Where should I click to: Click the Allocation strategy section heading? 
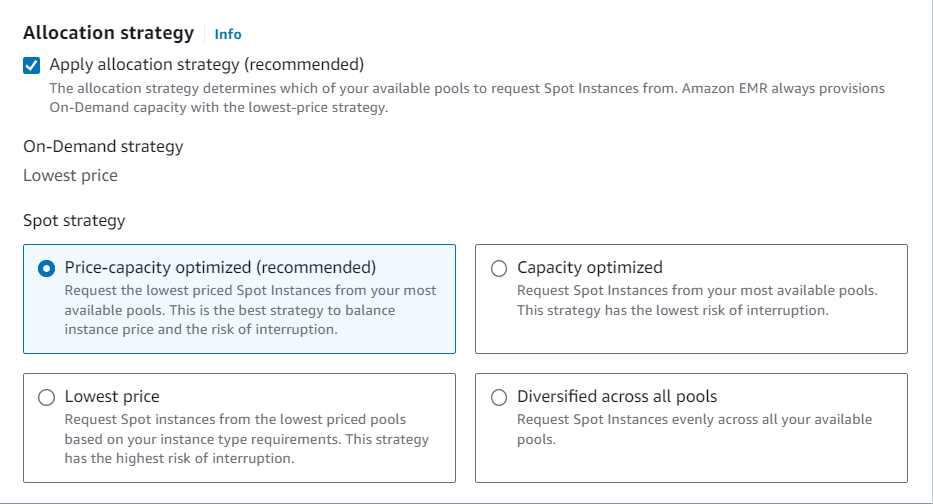click(108, 33)
